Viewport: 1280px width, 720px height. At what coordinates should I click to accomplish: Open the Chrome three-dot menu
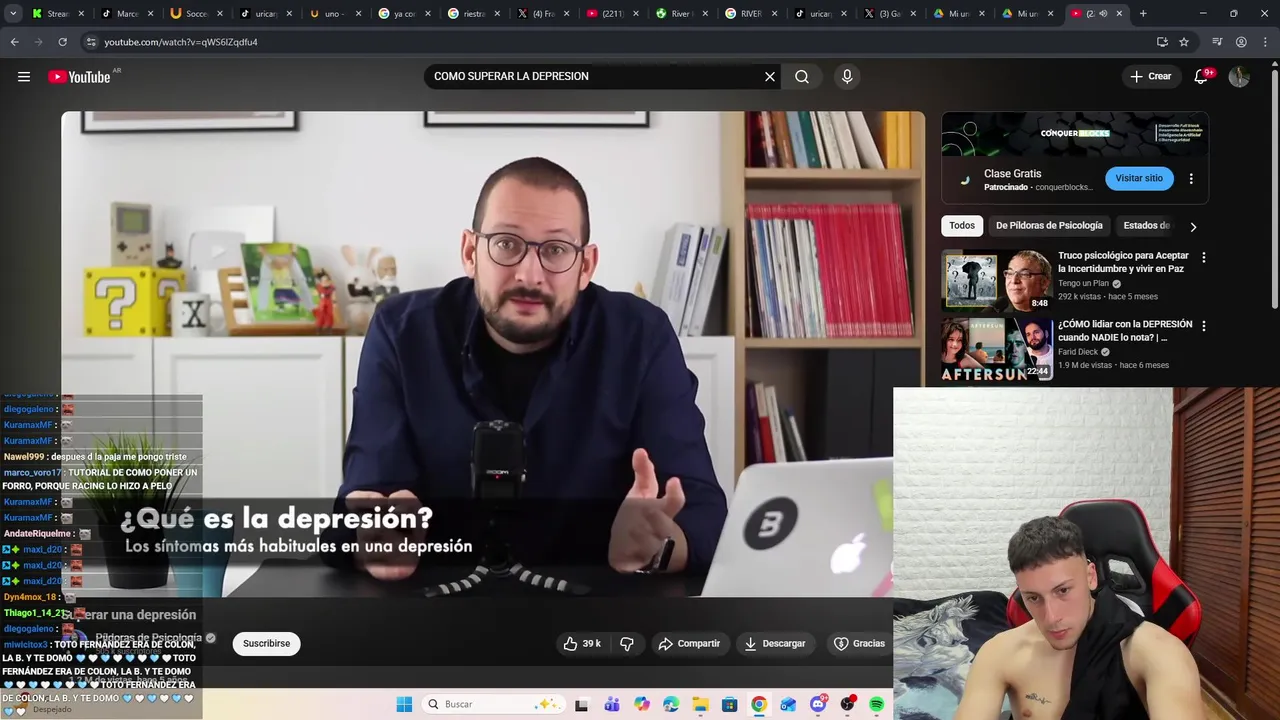(x=1264, y=42)
